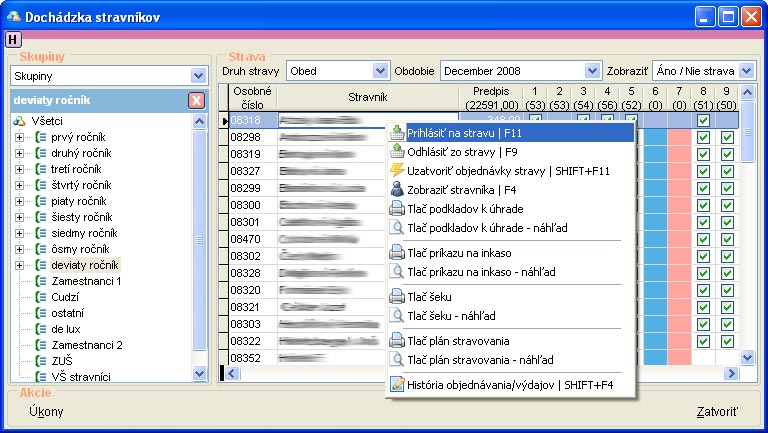Click preview icon for Tlač šeku - náhľad
Image resolution: width=768 pixels, height=433 pixels.
[398, 316]
